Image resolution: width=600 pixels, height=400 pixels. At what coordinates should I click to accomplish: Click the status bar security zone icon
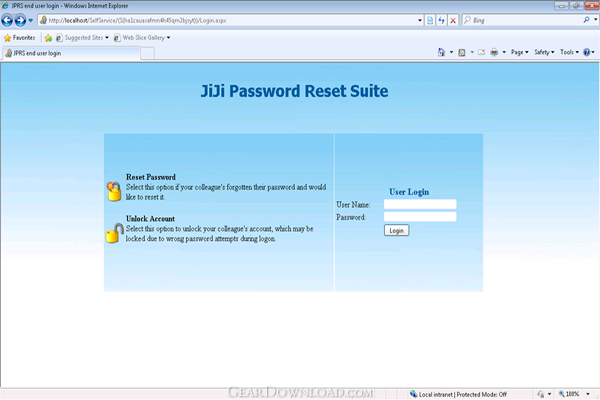tap(413, 394)
